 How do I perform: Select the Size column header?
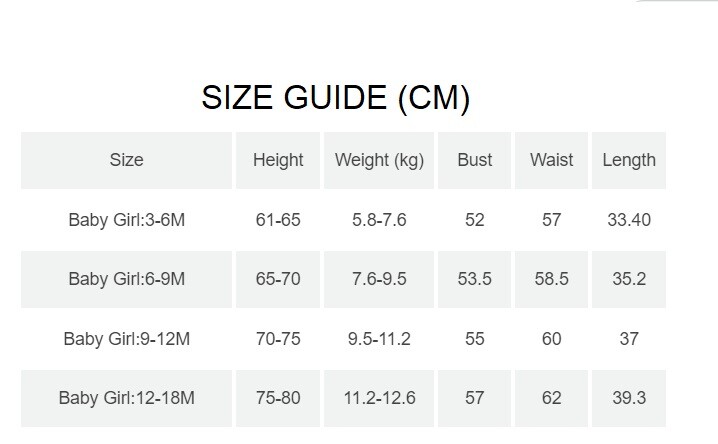point(127,160)
